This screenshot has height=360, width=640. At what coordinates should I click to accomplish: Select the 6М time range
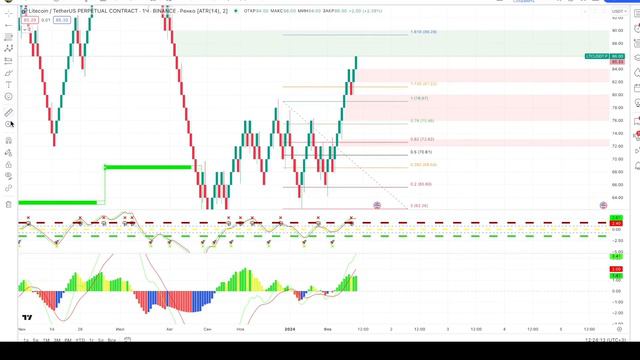pos(68,340)
